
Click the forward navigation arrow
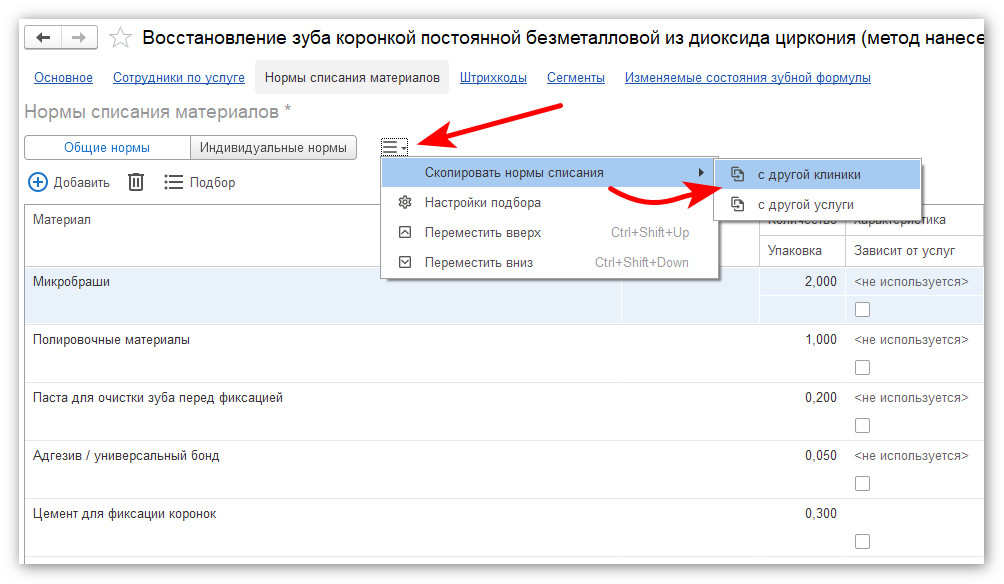point(79,38)
